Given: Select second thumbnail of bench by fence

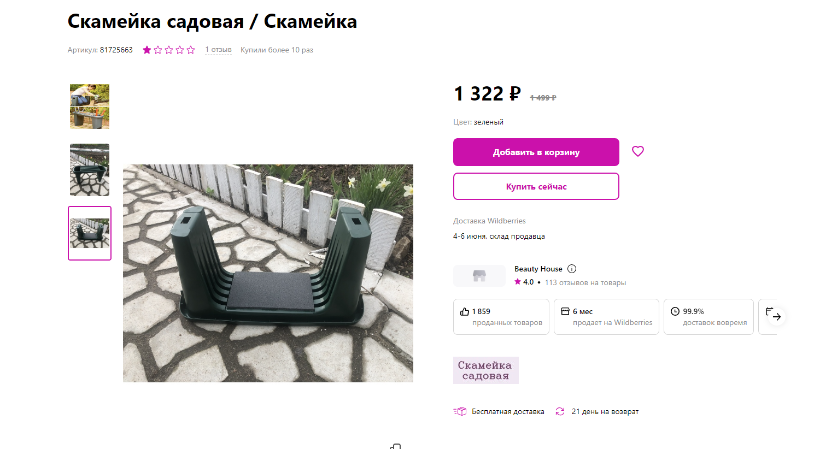Looking at the screenshot, I should pos(89,170).
